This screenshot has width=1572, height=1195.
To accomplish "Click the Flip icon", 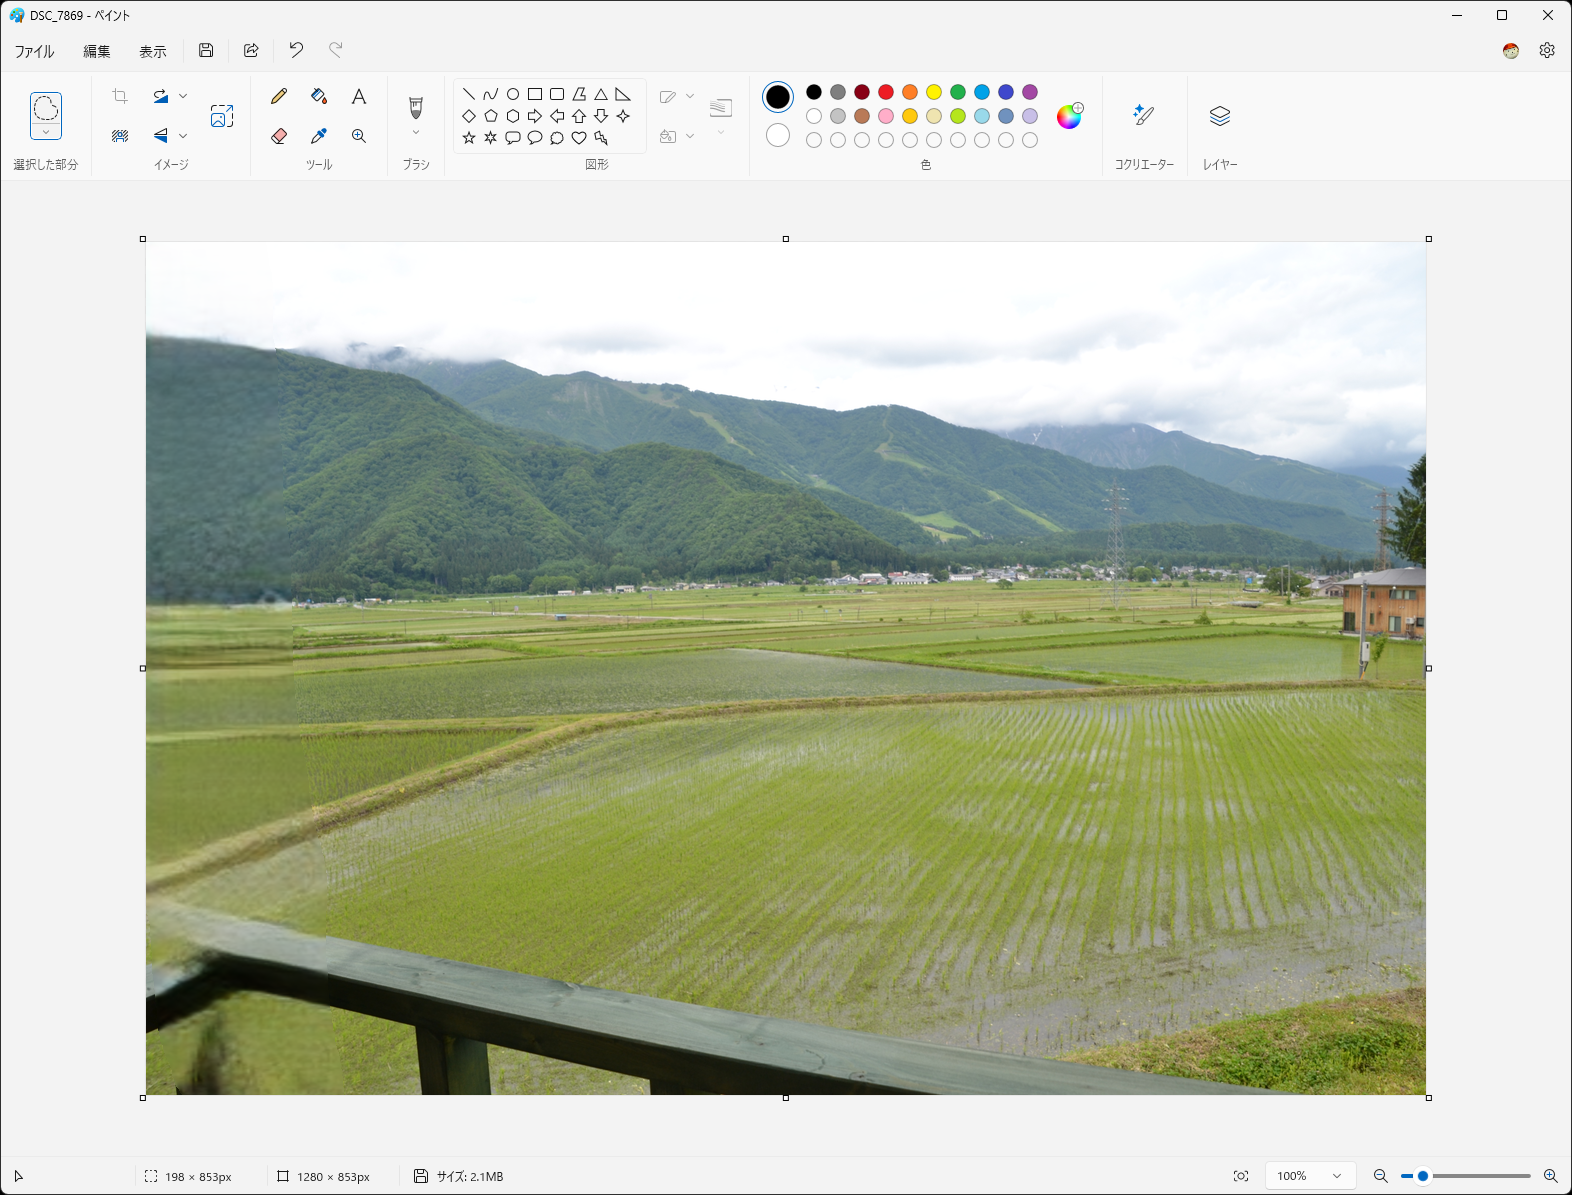I will click(160, 136).
